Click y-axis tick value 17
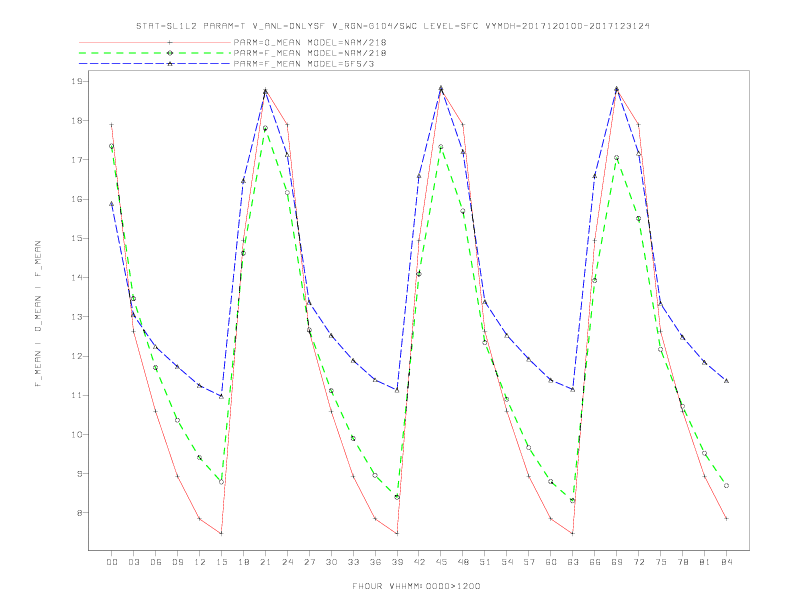The width and height of the screenshot is (792, 612). click(78, 160)
